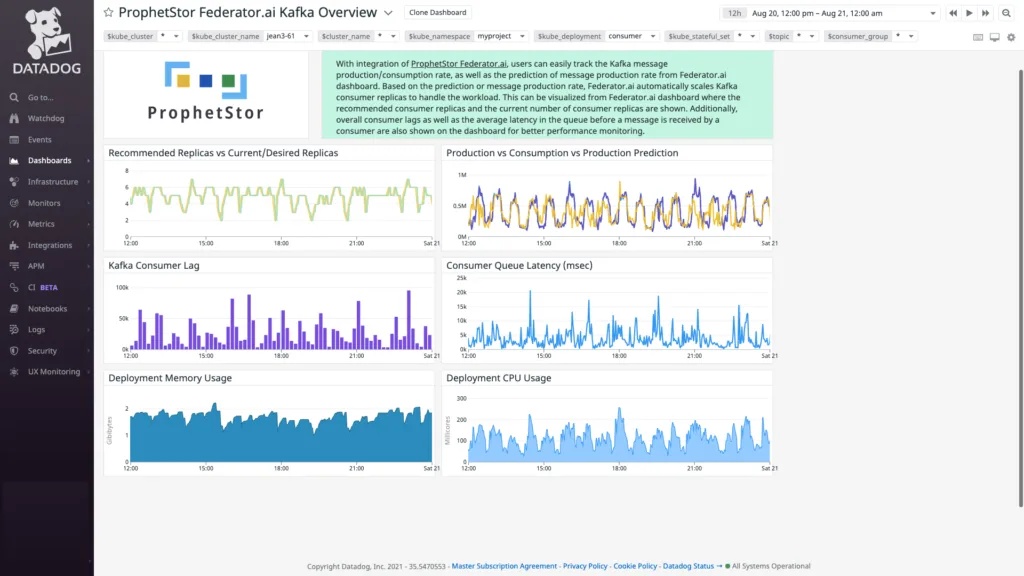The height and width of the screenshot is (576, 1024).
Task: Open the dashboard settings gear icon
Action: click(1011, 37)
